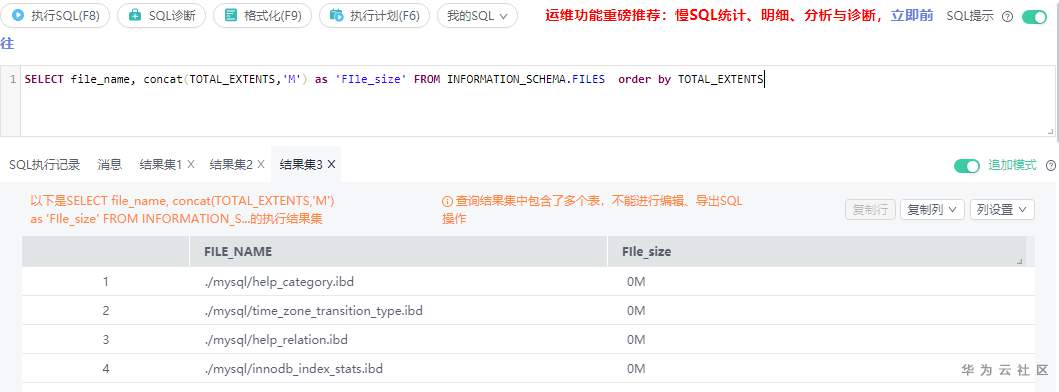Click the 复制行 button

(x=871, y=210)
